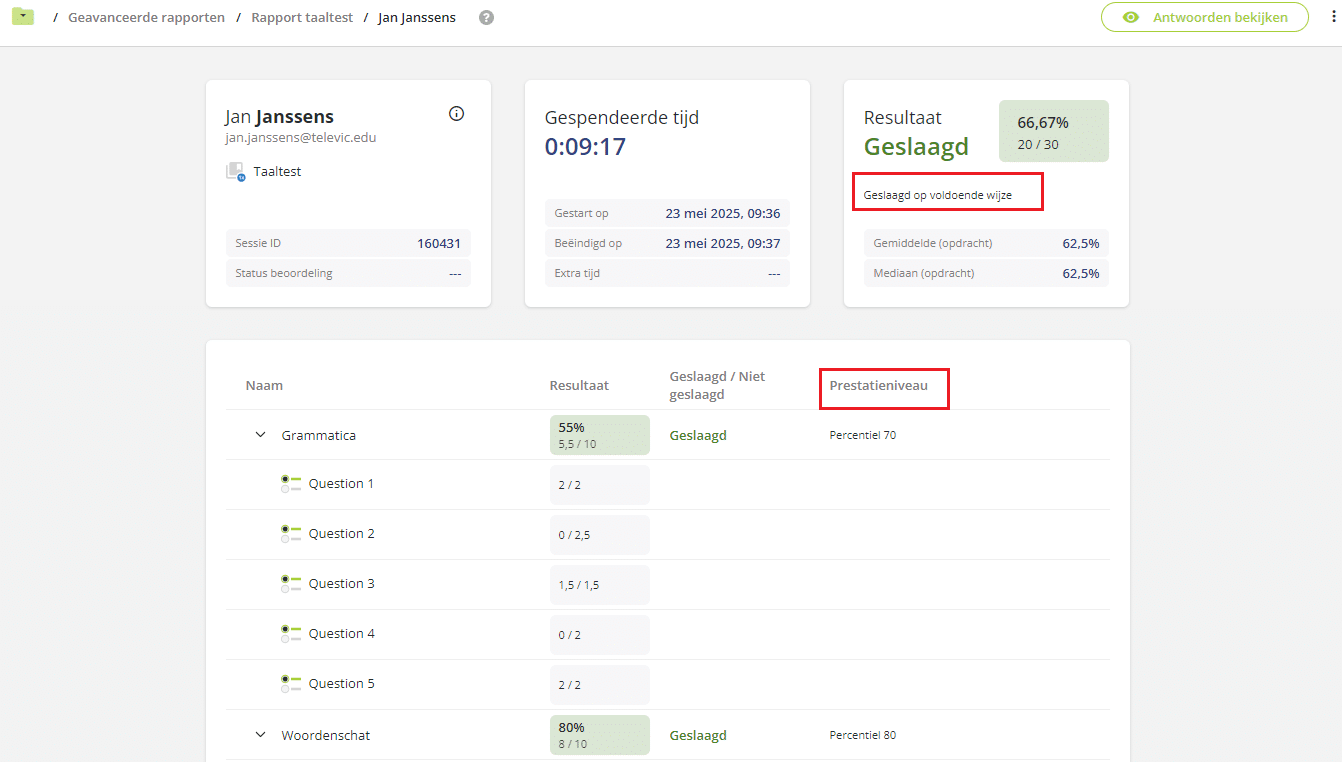Click the large green Geslaagd result heading
This screenshot has width=1342, height=762.
(917, 147)
